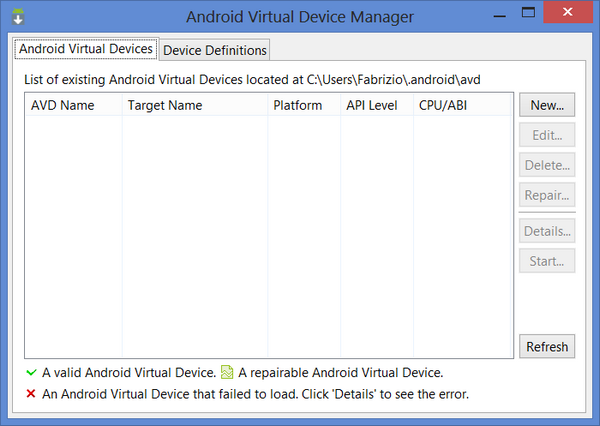
Task: Hit the Refresh button
Action: pyautogui.click(x=547, y=347)
